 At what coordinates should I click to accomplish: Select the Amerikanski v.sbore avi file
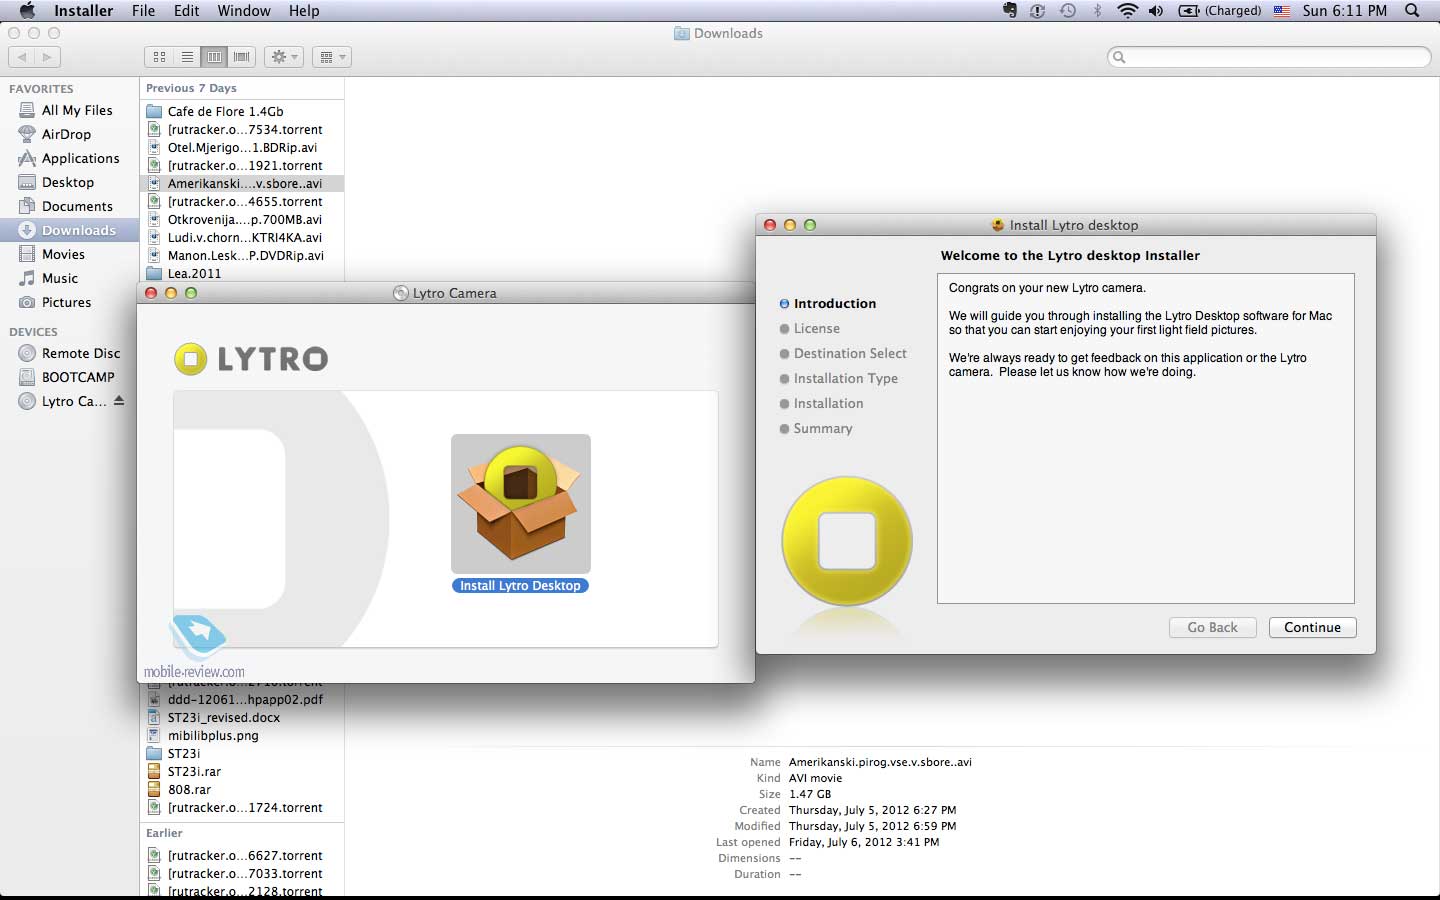(x=242, y=183)
